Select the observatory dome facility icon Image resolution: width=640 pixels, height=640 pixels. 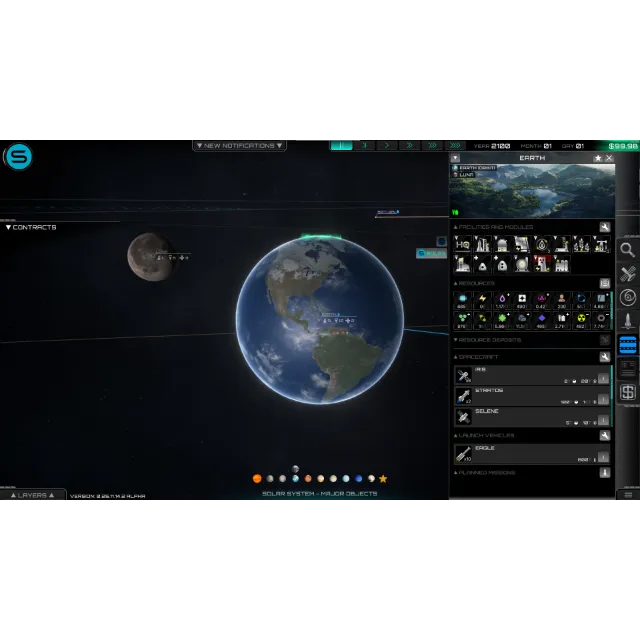tap(502, 244)
